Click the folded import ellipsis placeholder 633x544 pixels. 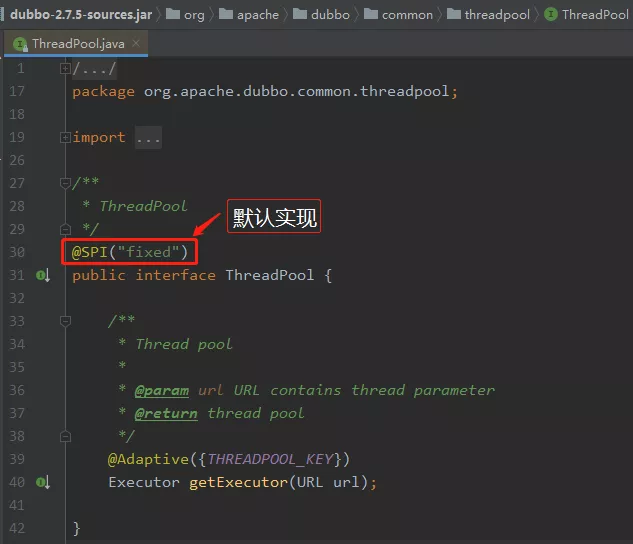coord(148,138)
